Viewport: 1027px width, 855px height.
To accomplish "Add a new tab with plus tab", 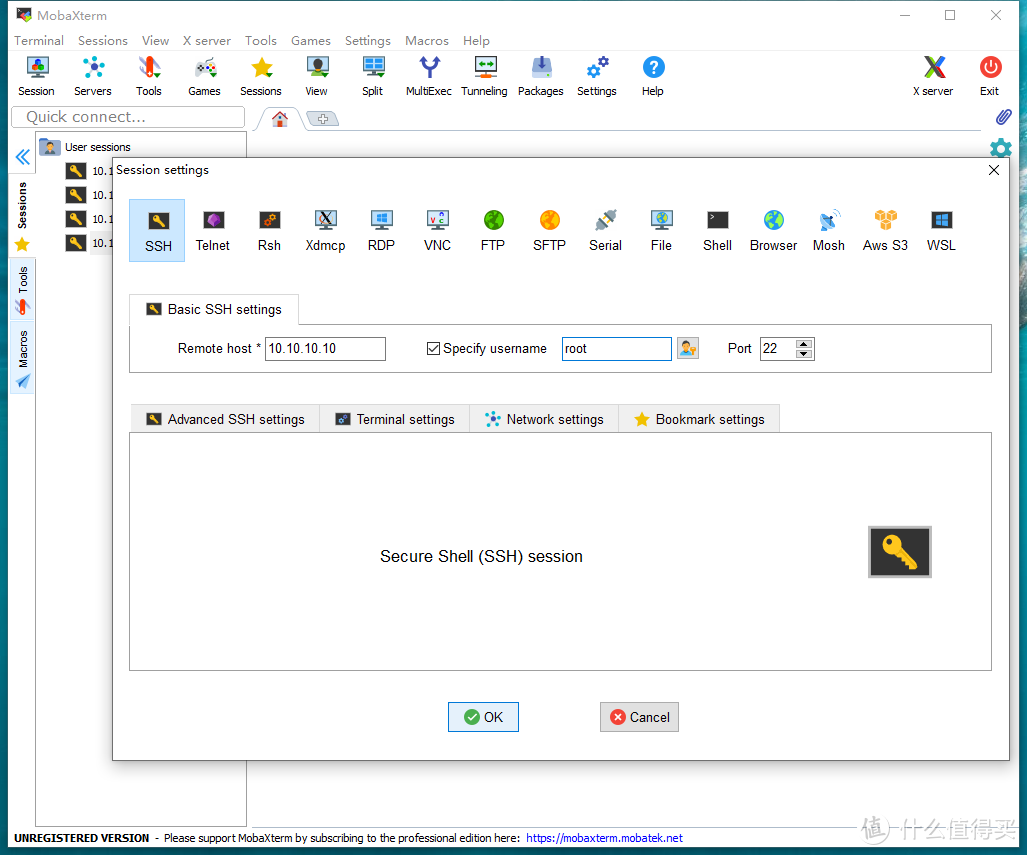I will (x=323, y=119).
